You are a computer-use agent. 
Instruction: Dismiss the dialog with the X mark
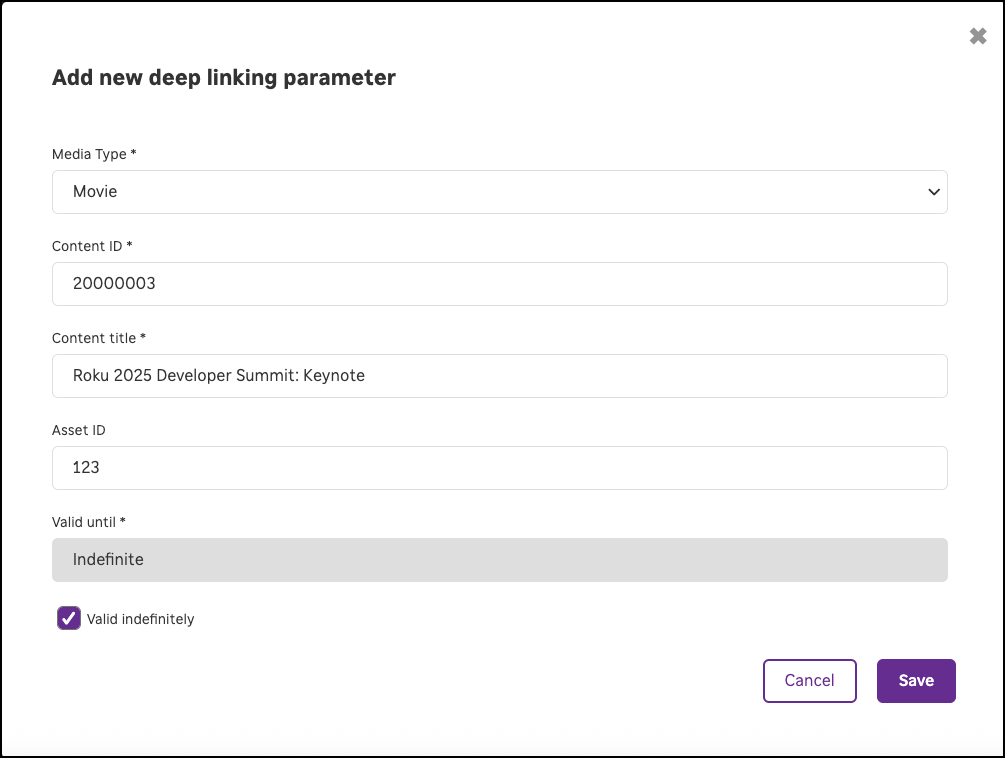pos(977,35)
